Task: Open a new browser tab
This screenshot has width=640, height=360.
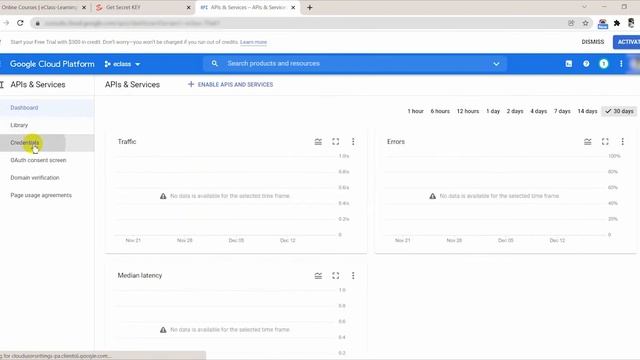Action: tap(310, 7)
